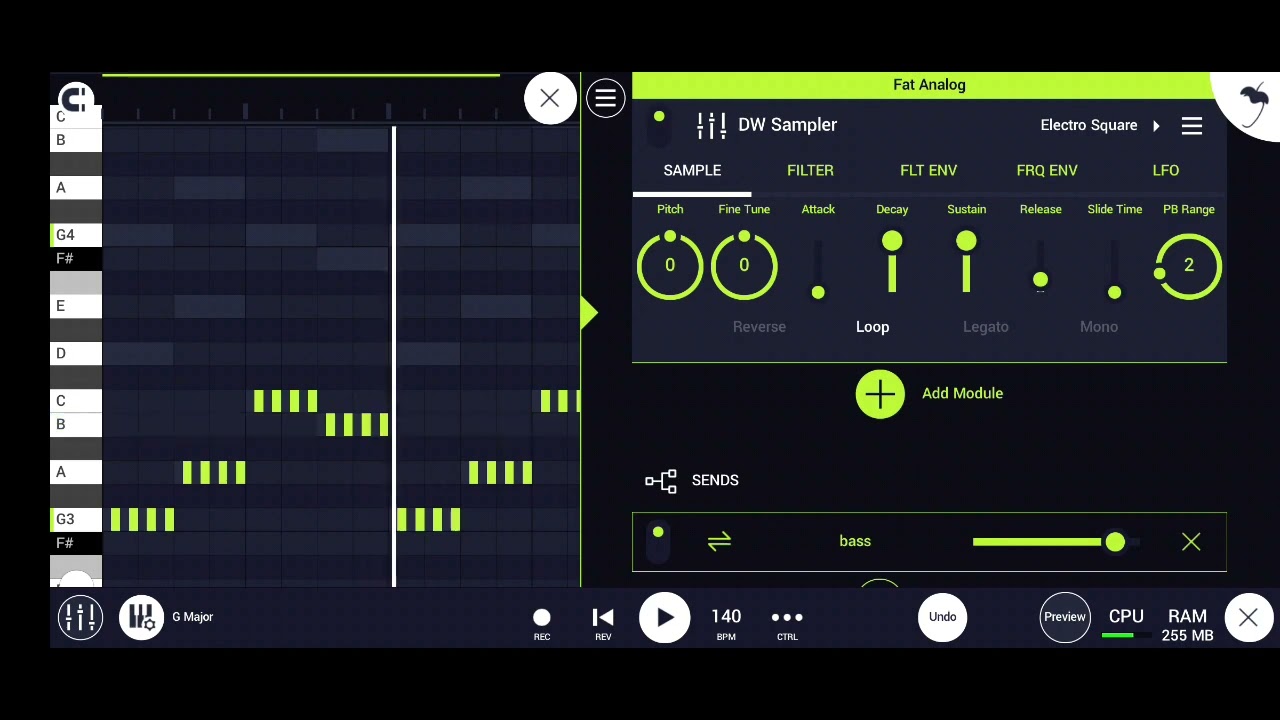Click the G4 piano key
Viewport: 1280px width, 720px height.
pyautogui.click(x=76, y=235)
